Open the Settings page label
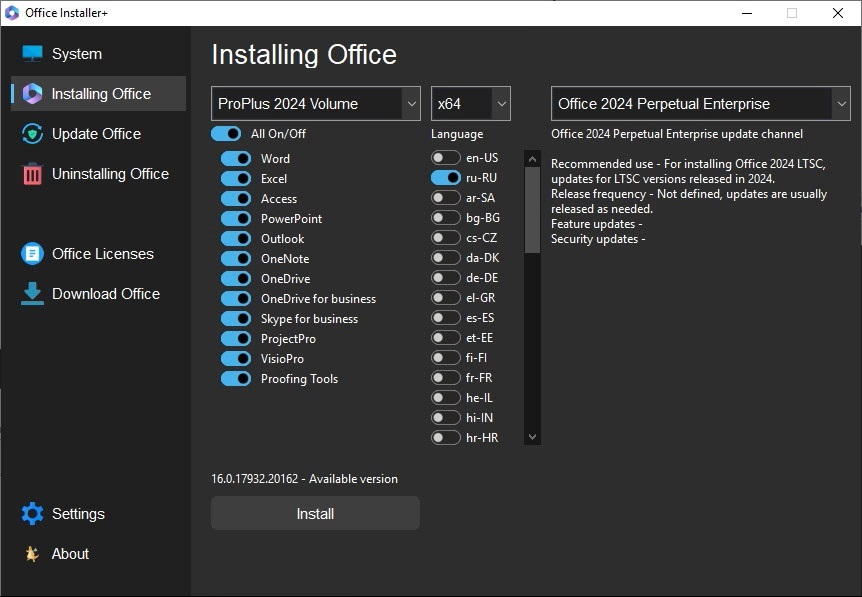Image resolution: width=862 pixels, height=597 pixels. pos(78,513)
